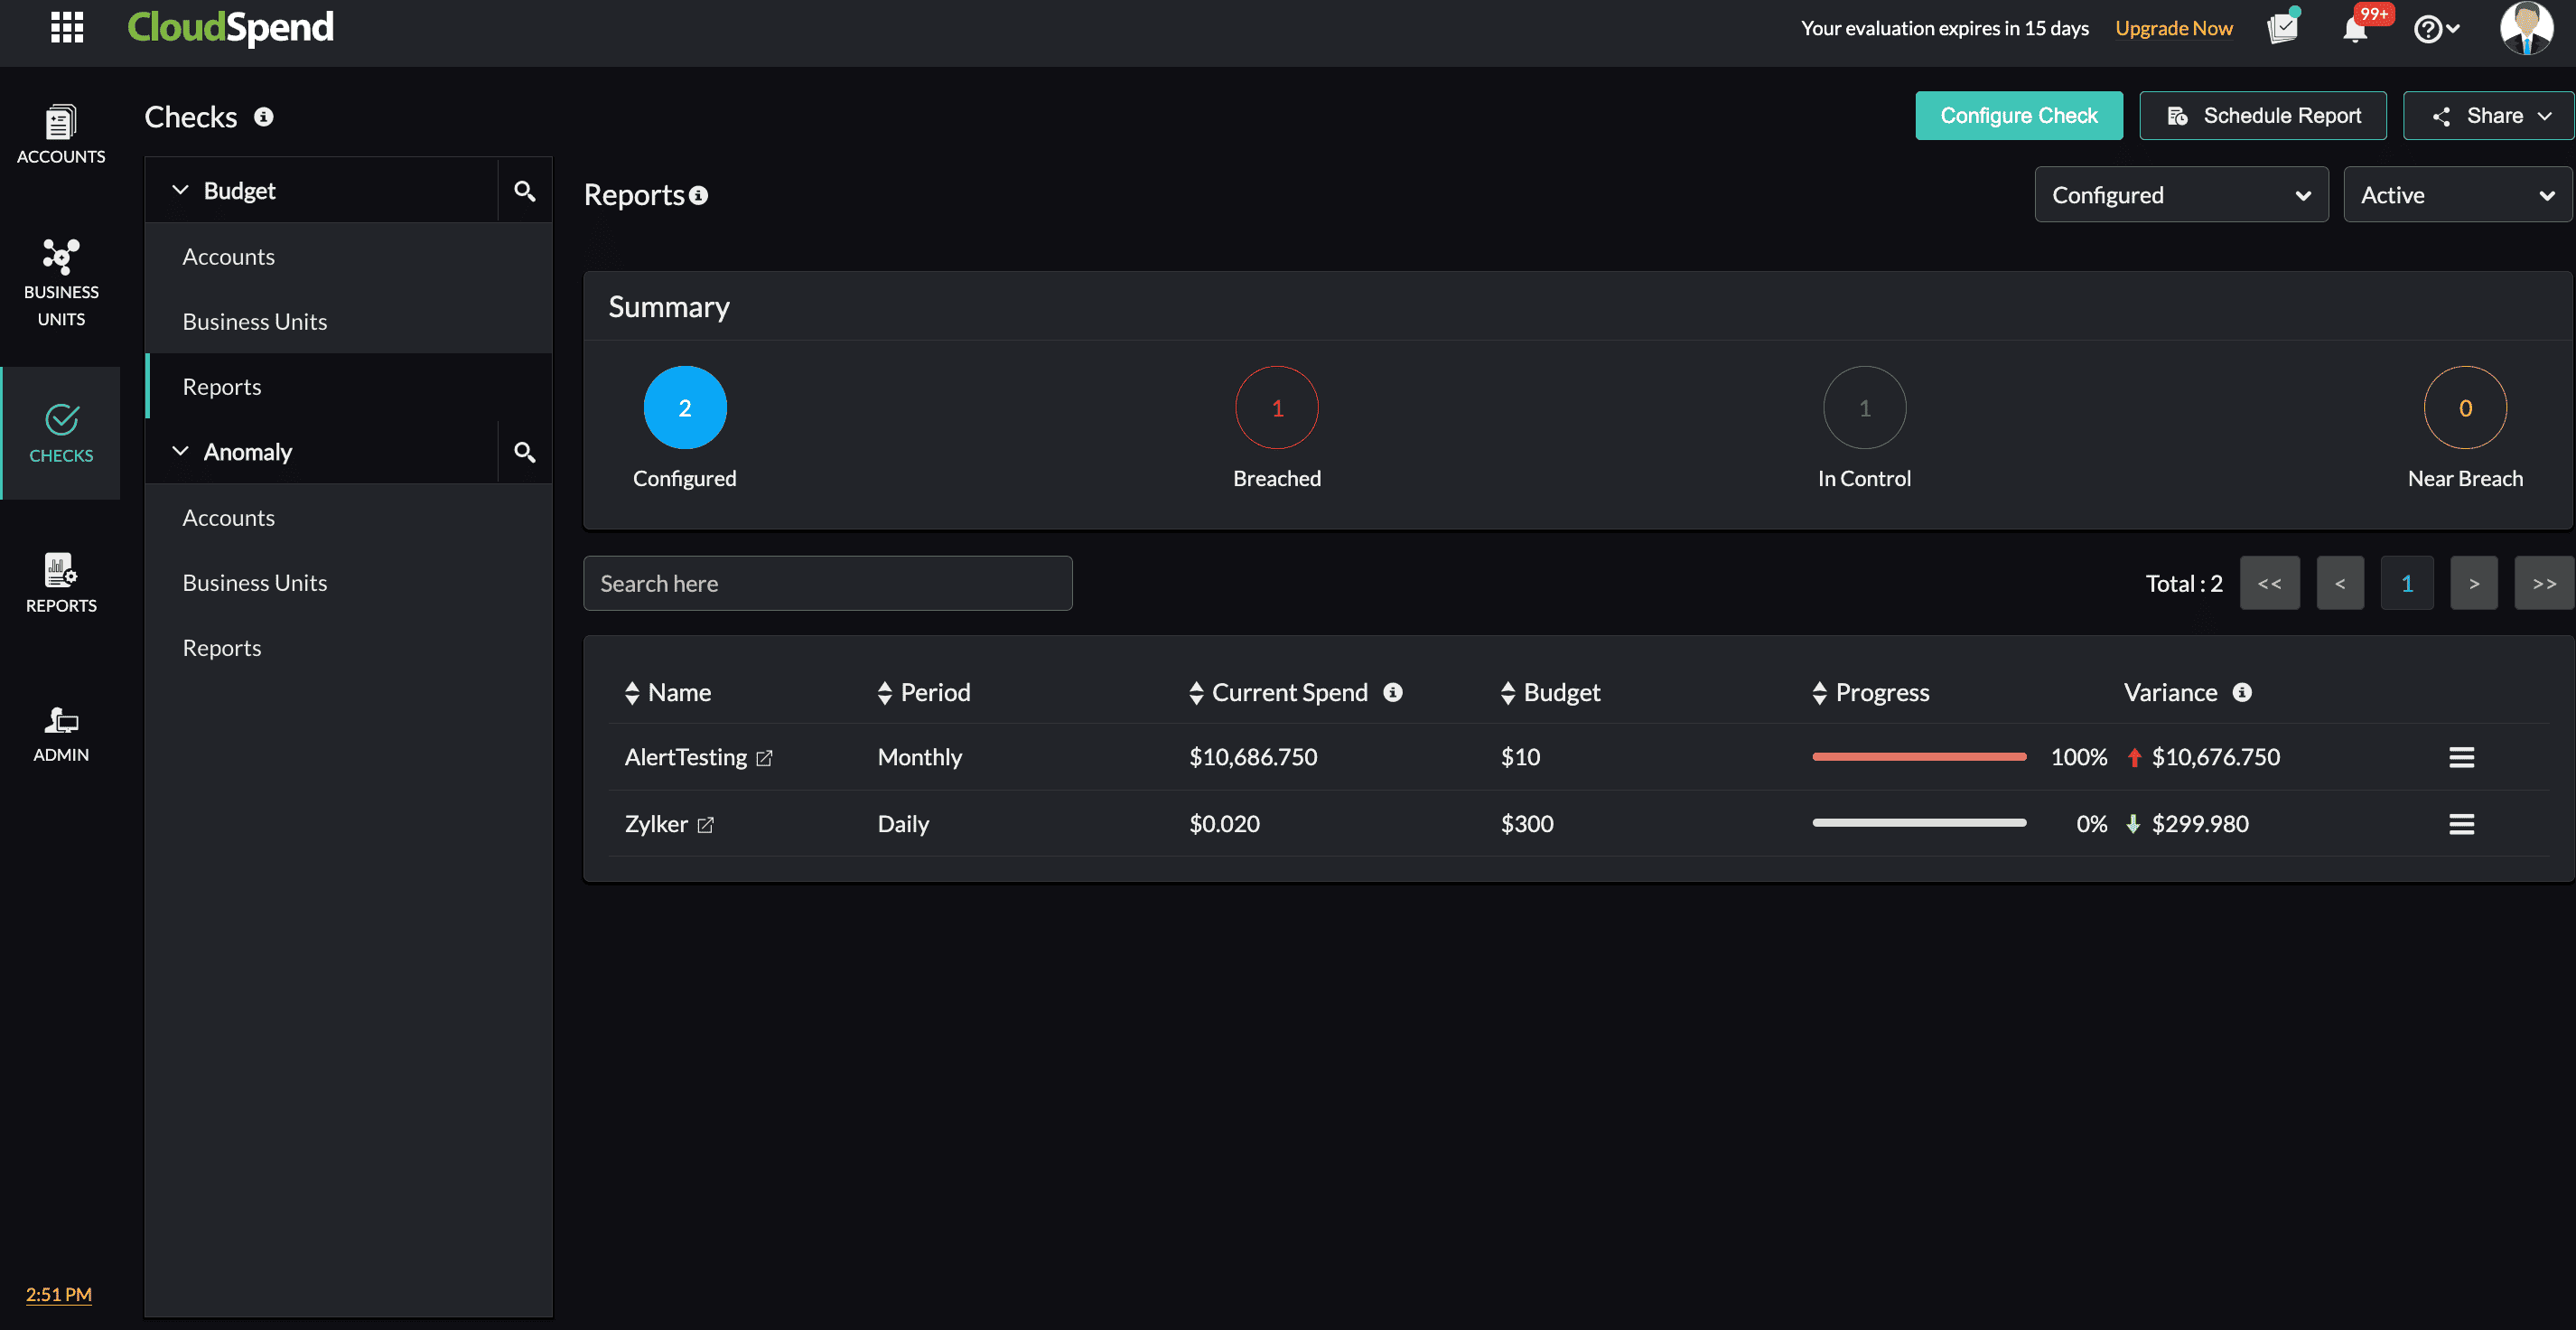Image resolution: width=2576 pixels, height=1330 pixels.
Task: Open the search icon next to Budget
Action: (x=524, y=190)
